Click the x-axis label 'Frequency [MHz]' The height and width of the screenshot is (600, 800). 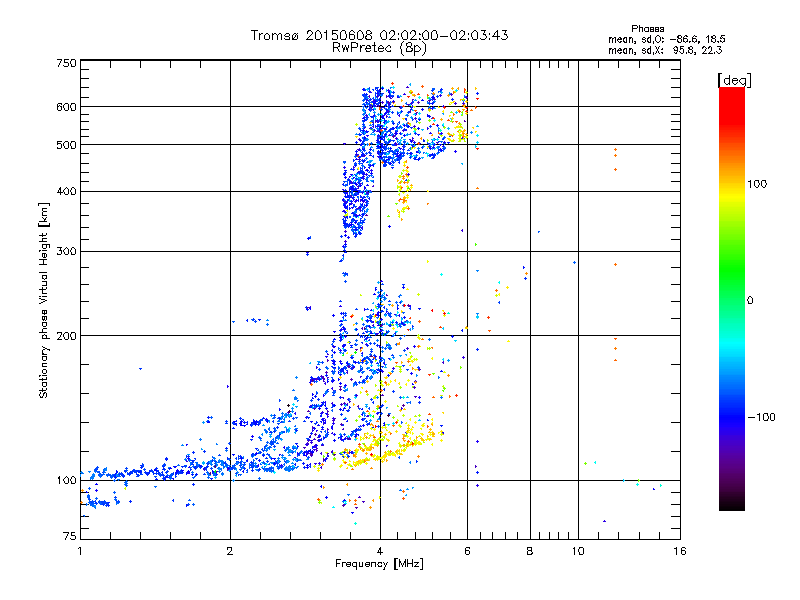(379, 564)
